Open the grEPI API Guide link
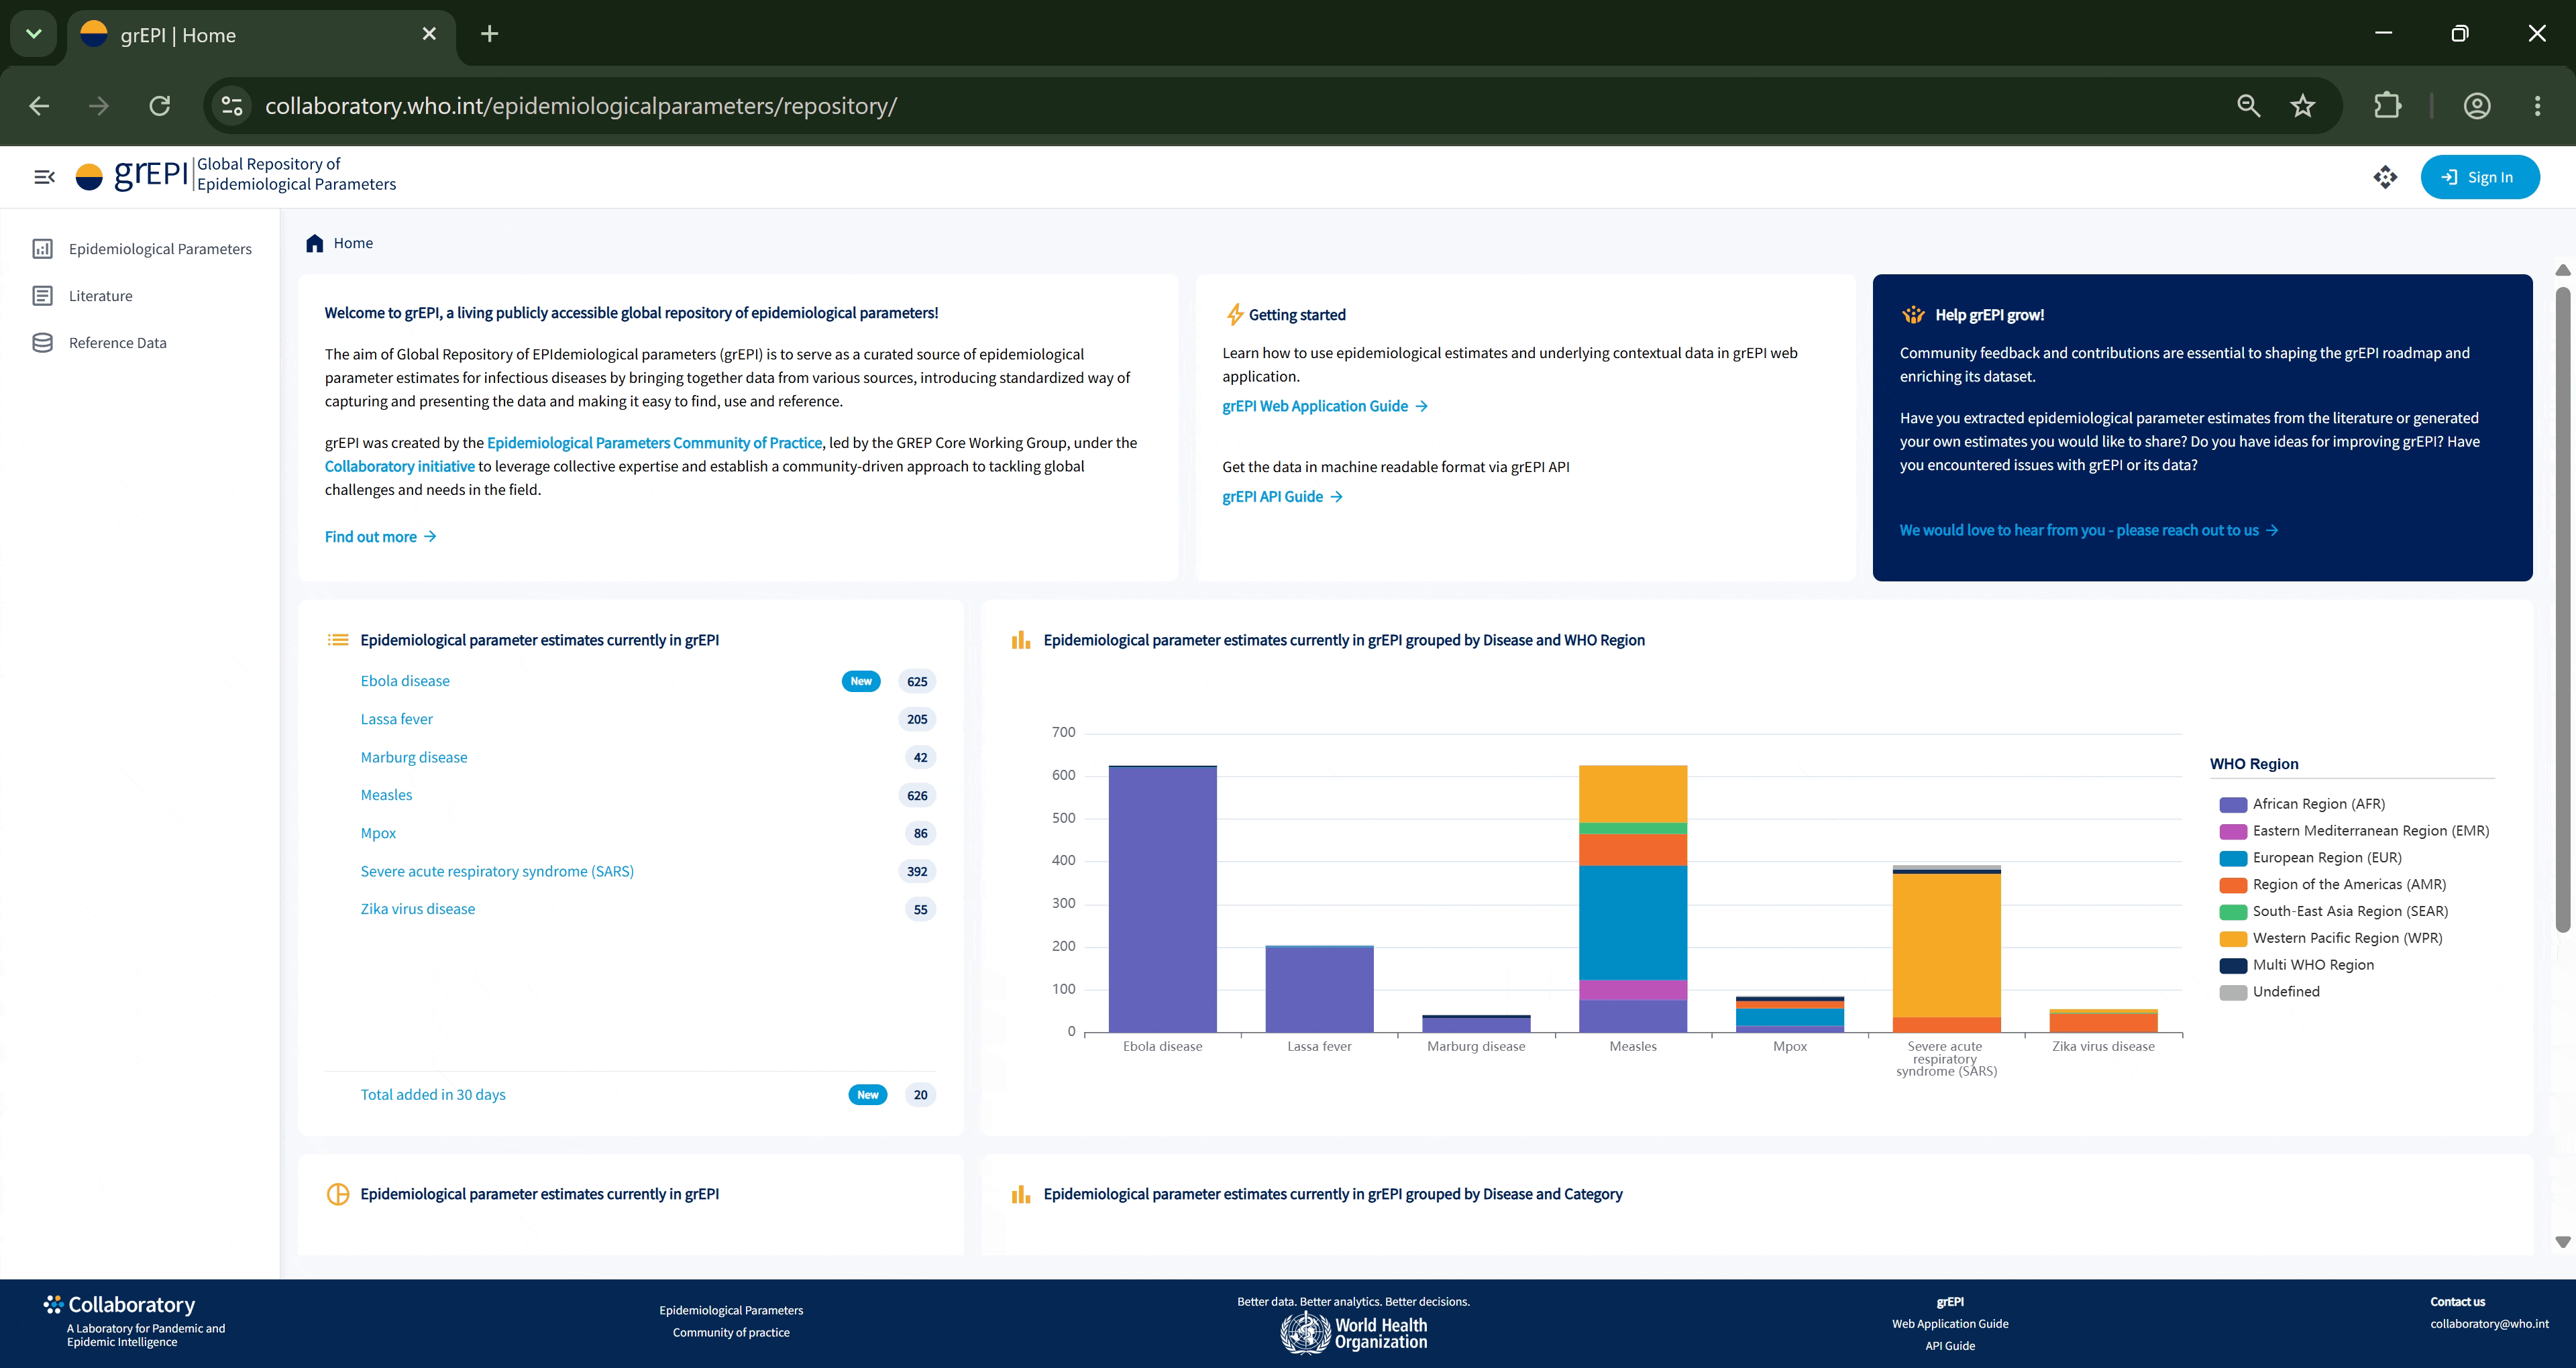2576x1368 pixels. [x=1282, y=497]
